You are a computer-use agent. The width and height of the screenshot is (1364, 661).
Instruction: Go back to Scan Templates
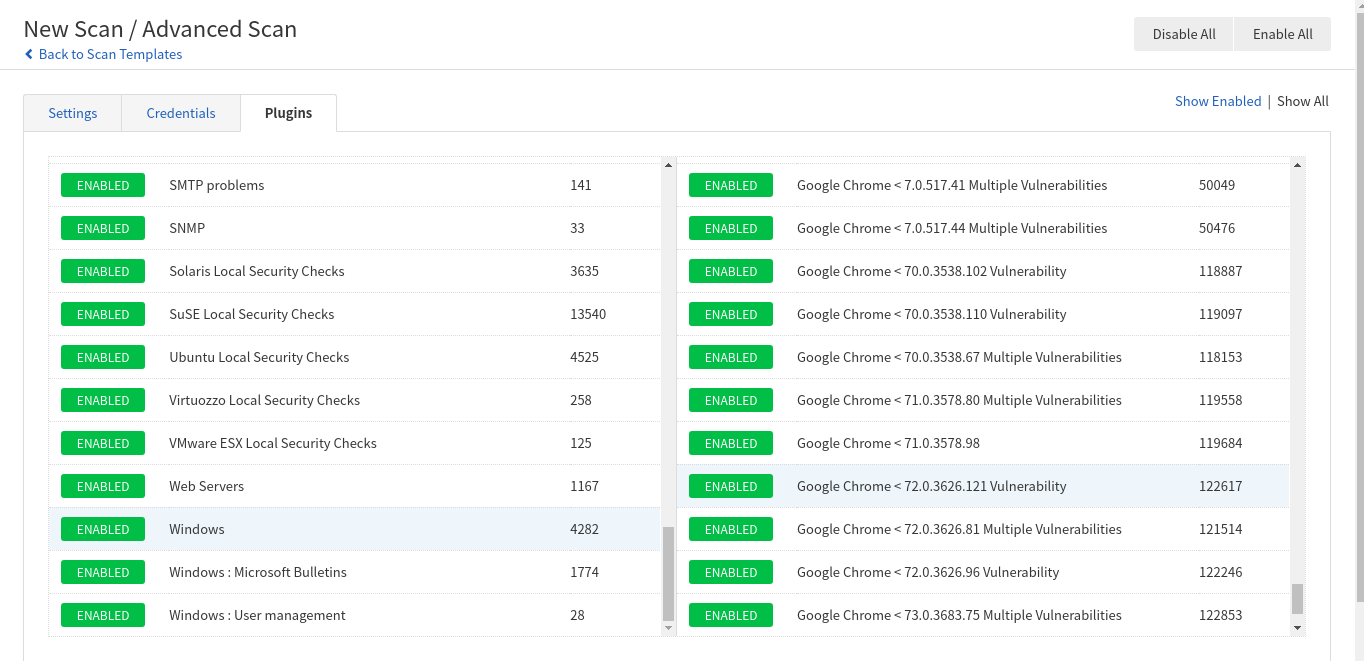104,54
